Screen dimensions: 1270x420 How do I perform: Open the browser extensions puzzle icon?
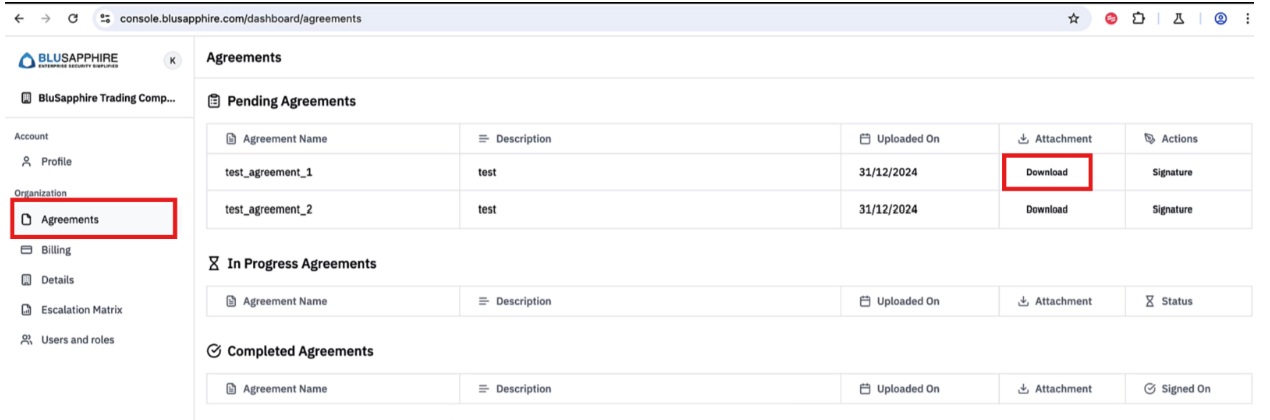click(1138, 18)
